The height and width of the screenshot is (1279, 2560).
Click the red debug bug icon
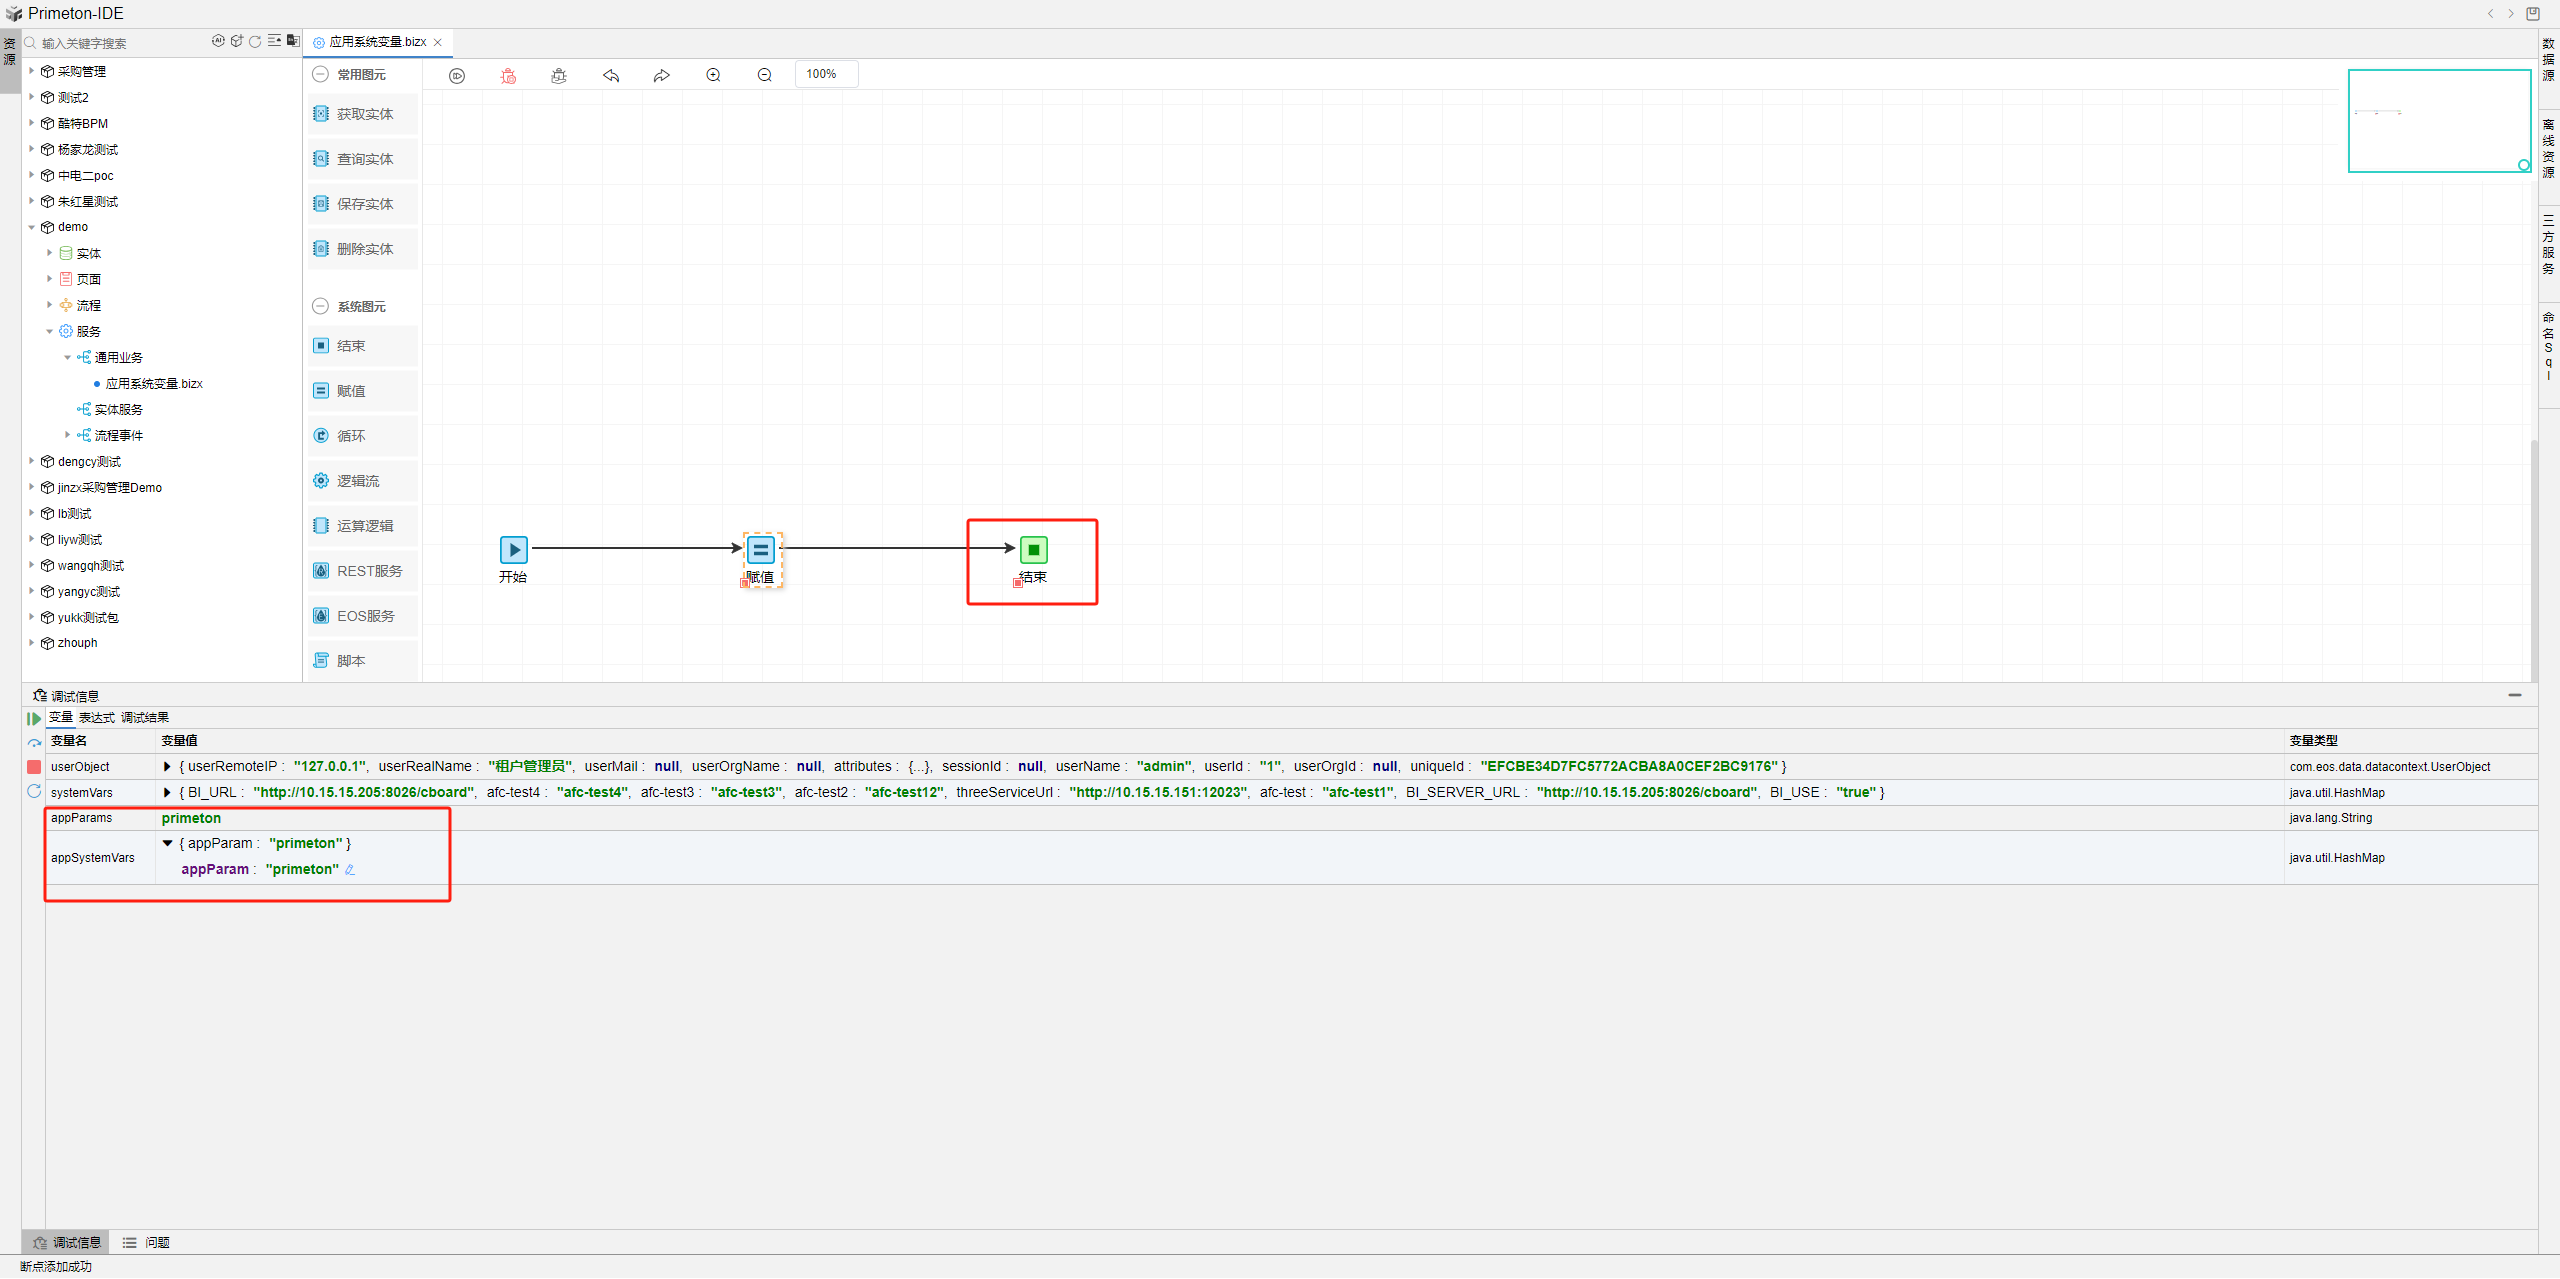(x=508, y=76)
